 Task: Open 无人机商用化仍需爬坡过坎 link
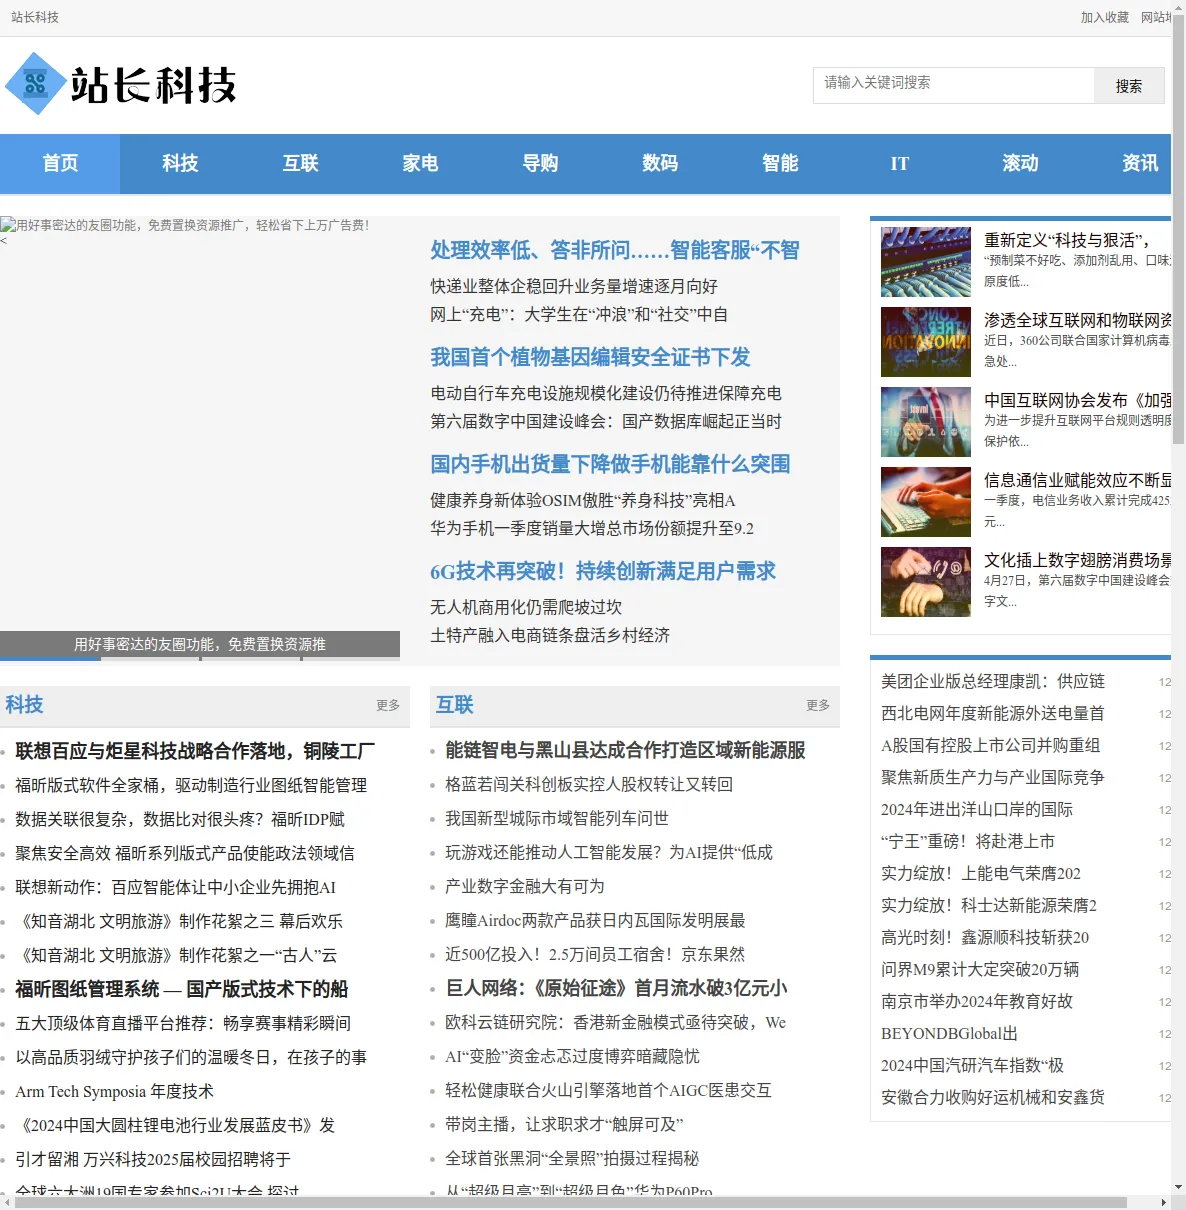526,607
